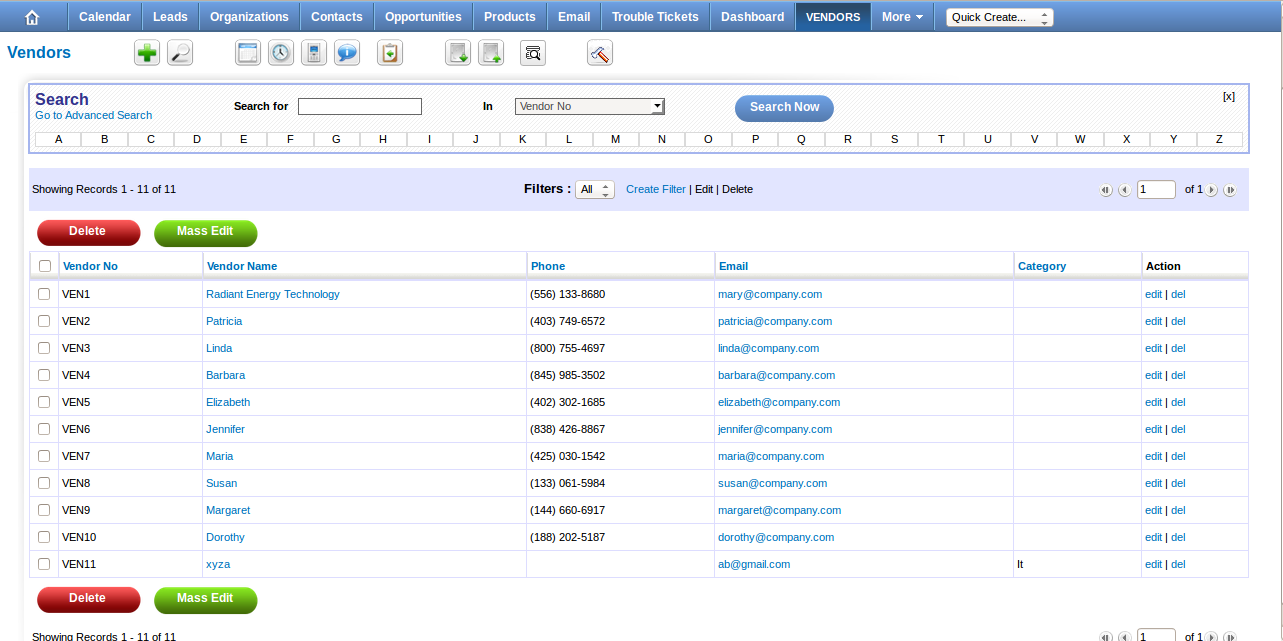Viewport: 1283px width, 641px height.
Task: Show the world clock icon
Action: (x=281, y=54)
